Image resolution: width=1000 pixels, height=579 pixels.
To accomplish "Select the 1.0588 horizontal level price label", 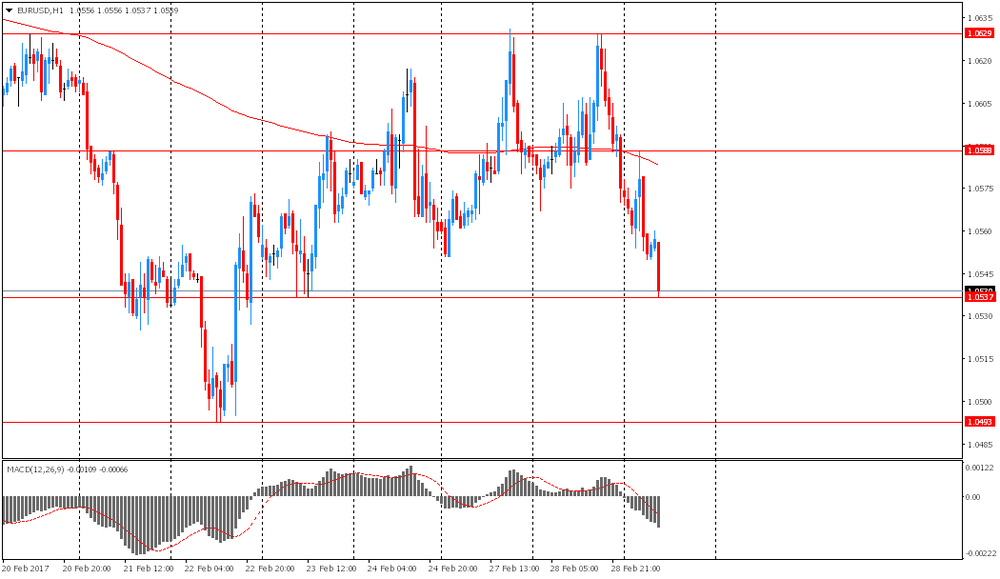I will click(x=980, y=150).
